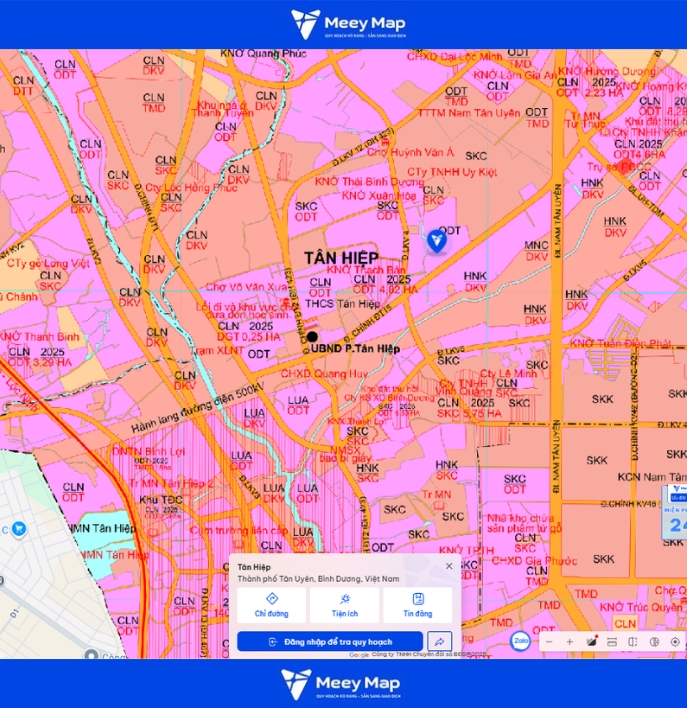Image resolution: width=687 pixels, height=708 pixels.
Task: Click the black dot marker near UBND P.Tân Hiệp
Action: [312, 336]
